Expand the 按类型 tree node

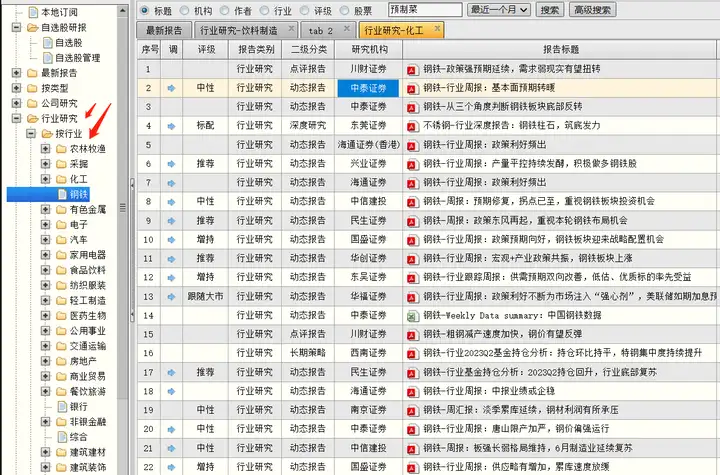coord(17,88)
